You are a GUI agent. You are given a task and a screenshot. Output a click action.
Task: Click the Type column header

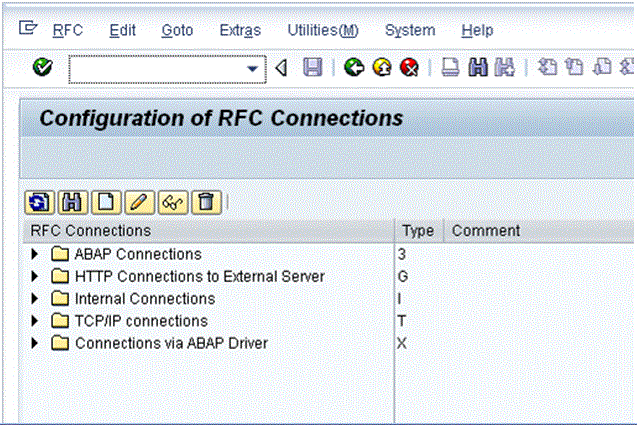tap(418, 231)
